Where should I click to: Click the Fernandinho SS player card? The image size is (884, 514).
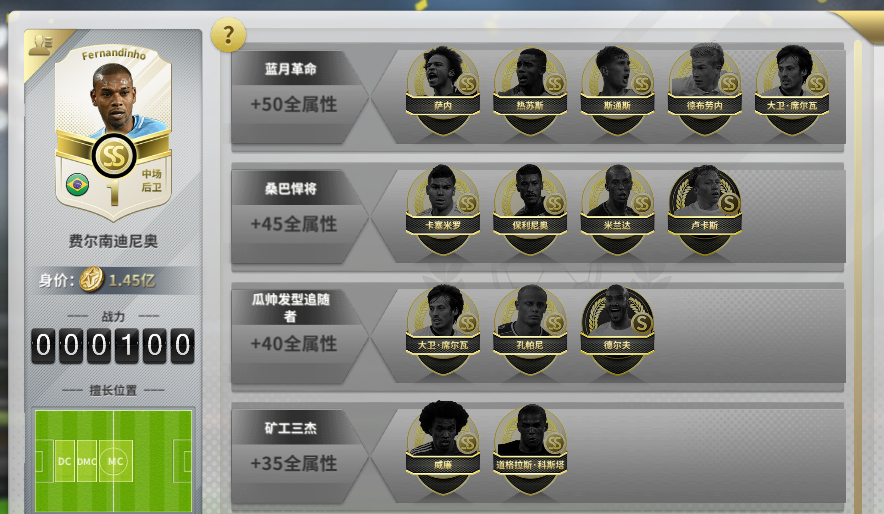(x=113, y=131)
